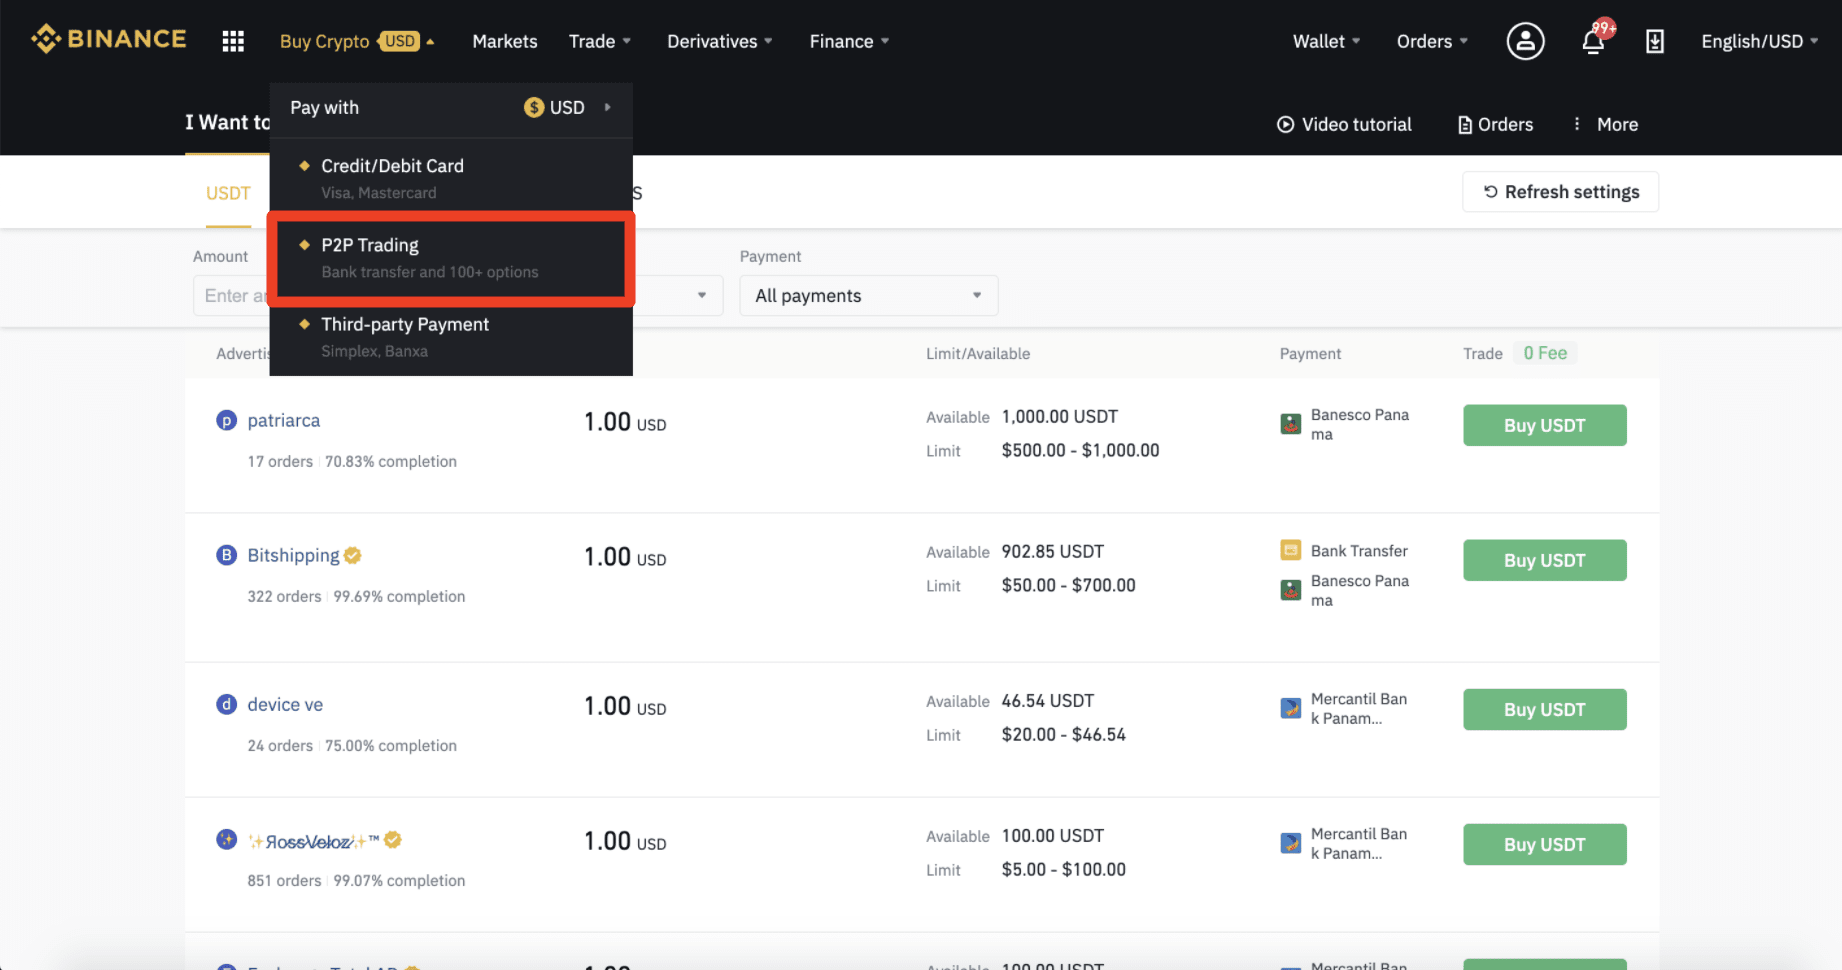Viewport: 1842px width, 970px height.
Task: Open the user account profile icon
Action: (x=1525, y=41)
